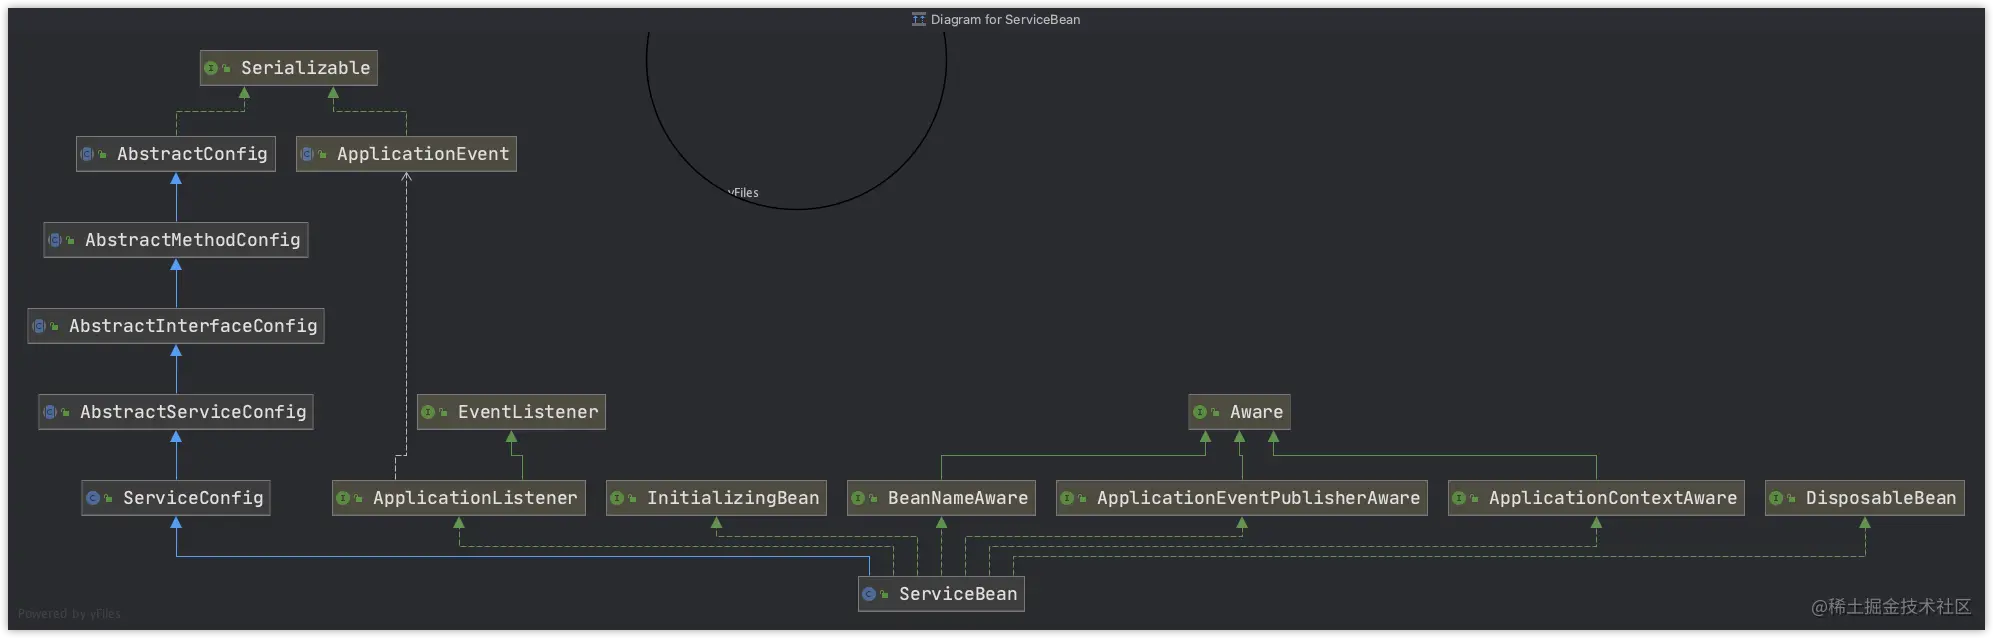
Task: Select the AbstractMethodConfig node
Action: [x=176, y=240]
